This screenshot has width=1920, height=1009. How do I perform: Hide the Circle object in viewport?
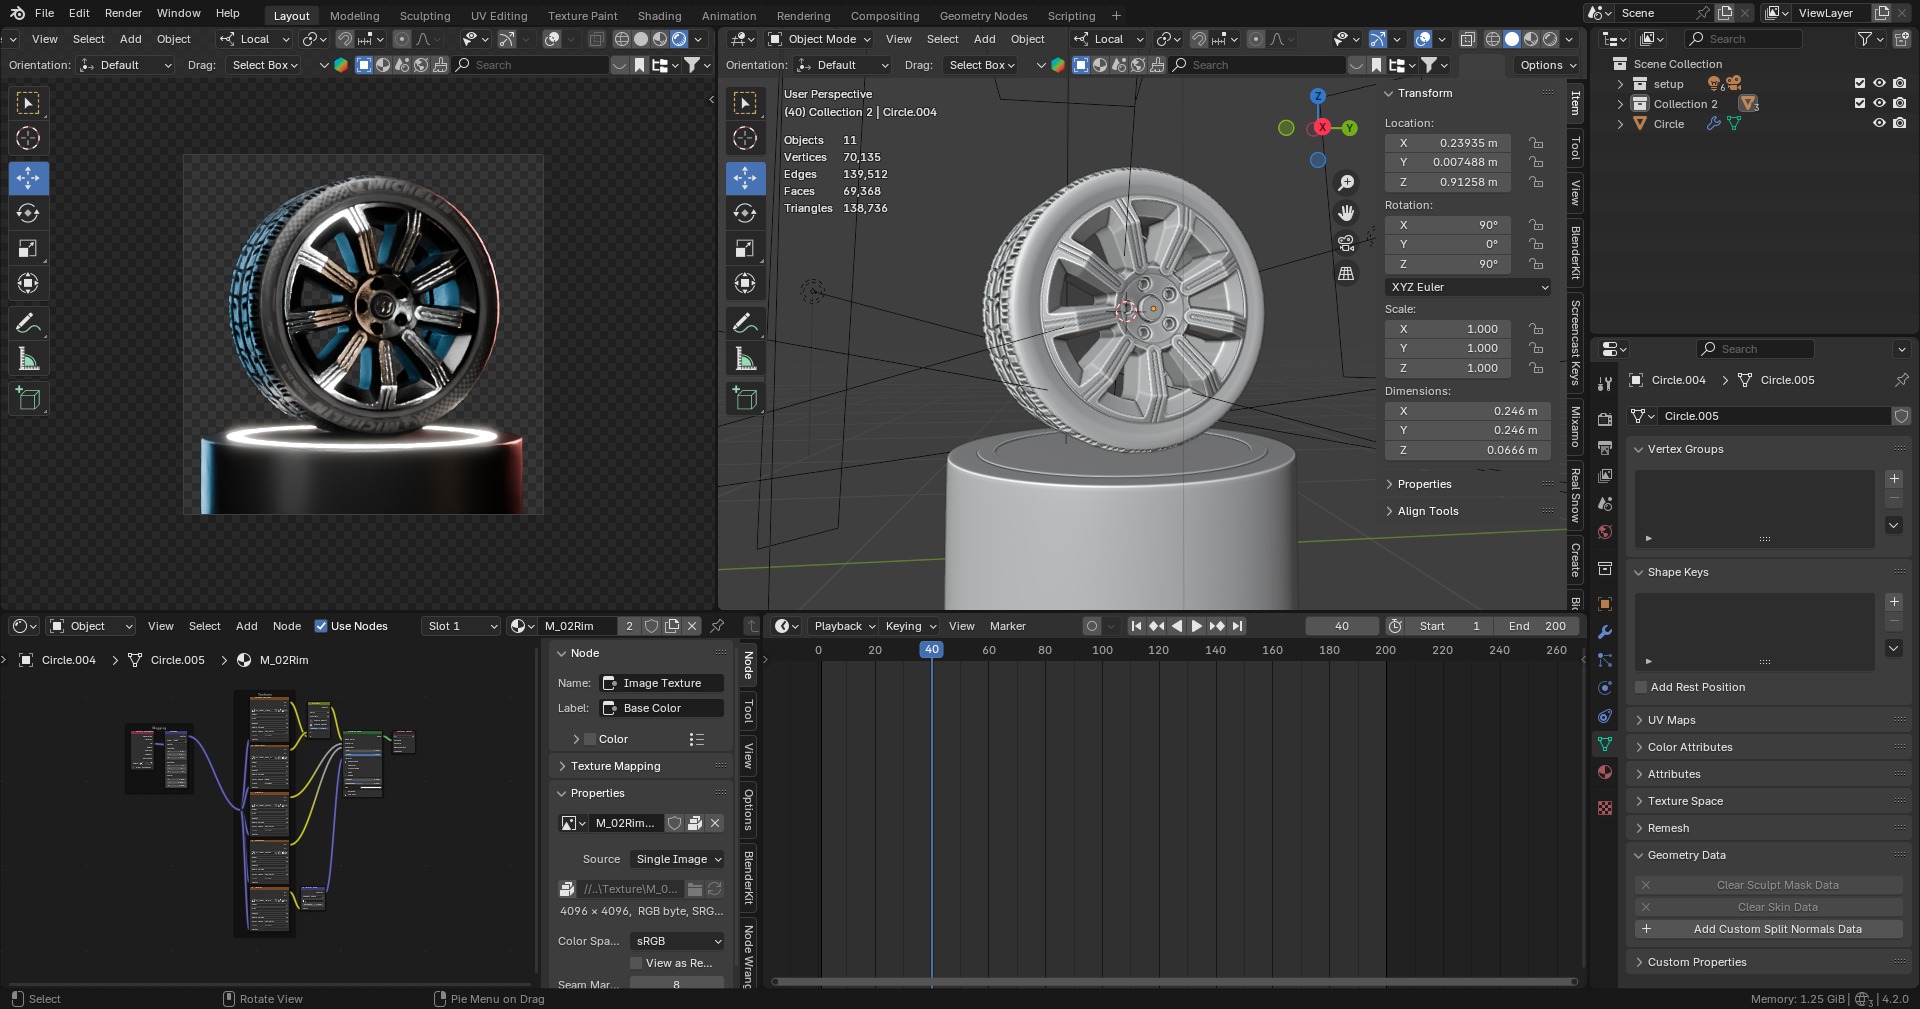click(1879, 123)
